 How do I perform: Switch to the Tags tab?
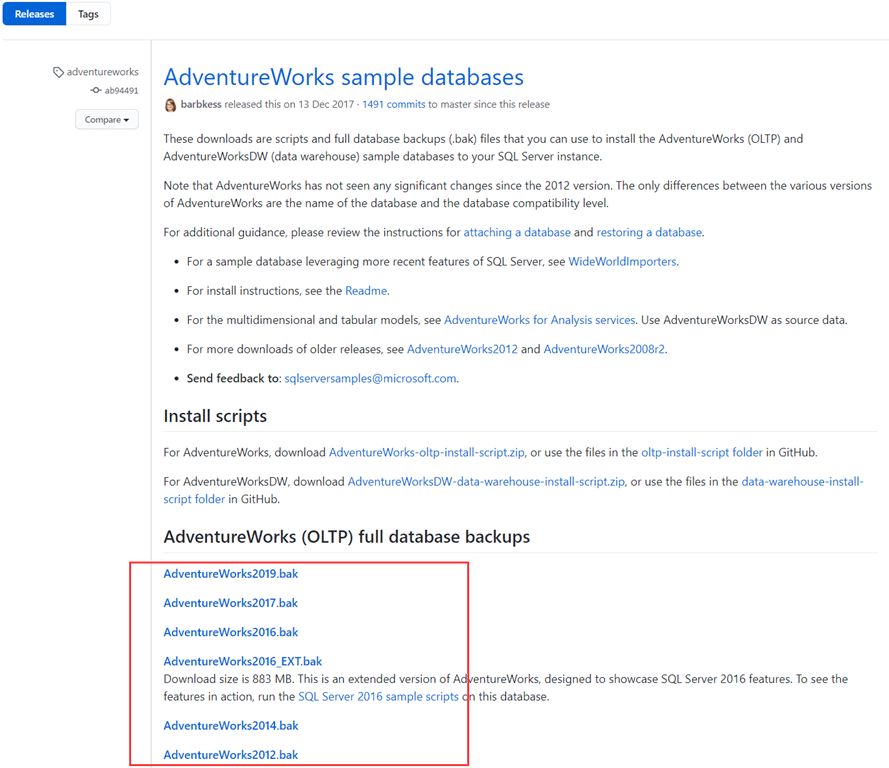tap(88, 14)
